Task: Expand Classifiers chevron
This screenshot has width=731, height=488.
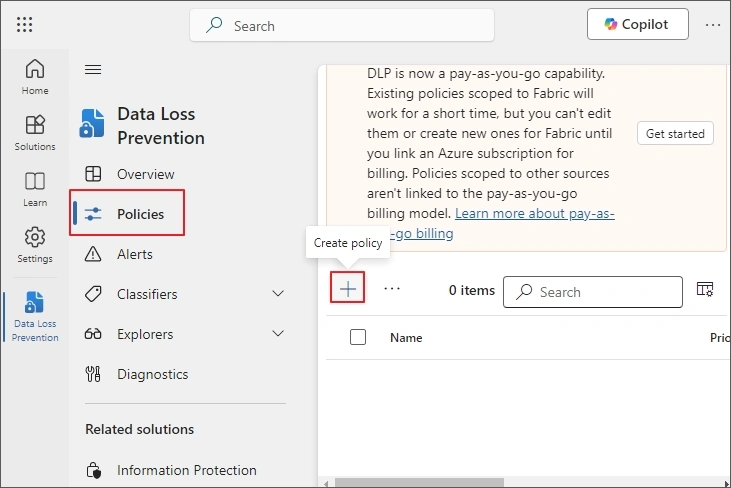Action: (x=278, y=294)
